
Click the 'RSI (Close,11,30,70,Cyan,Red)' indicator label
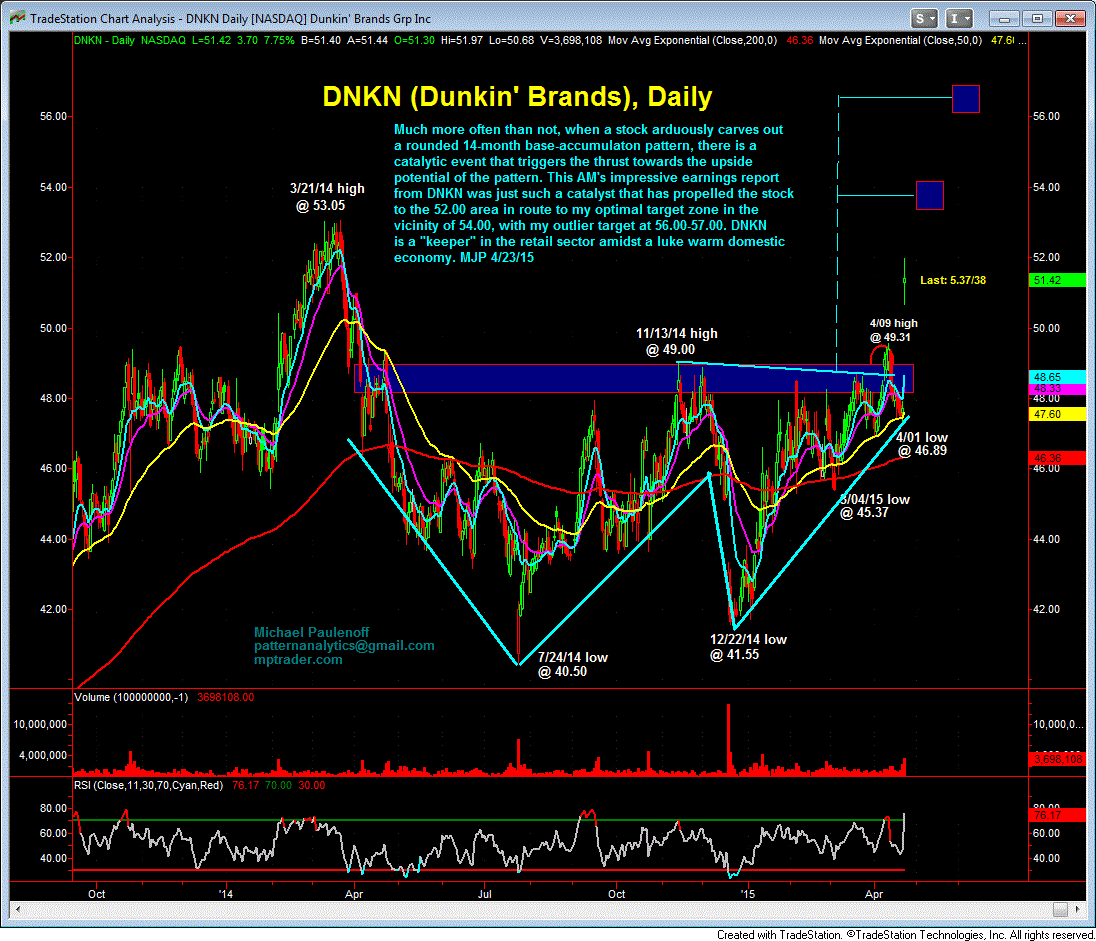(149, 786)
